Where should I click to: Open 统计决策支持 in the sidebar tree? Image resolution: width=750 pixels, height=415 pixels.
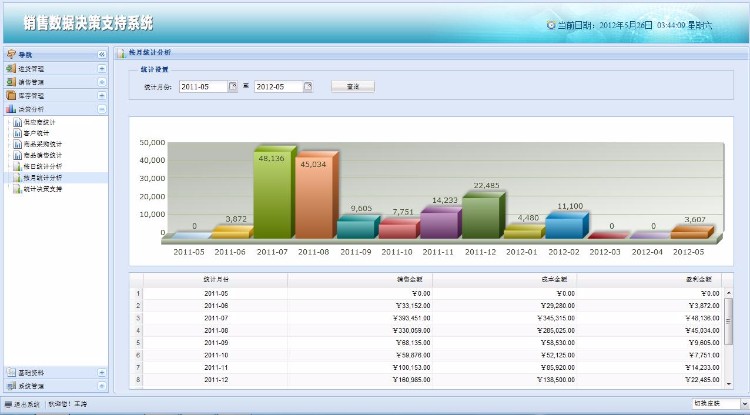click(x=42, y=188)
